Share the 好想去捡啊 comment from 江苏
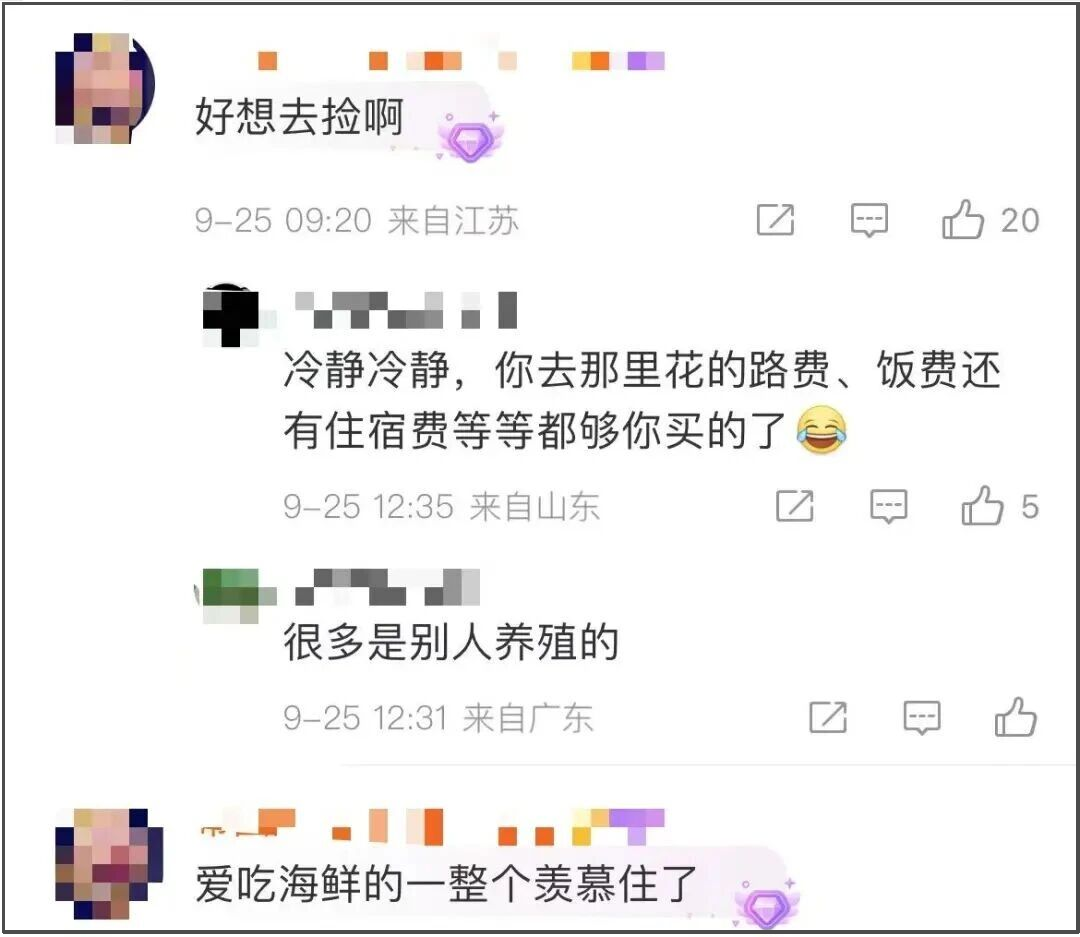The width and height of the screenshot is (1080, 937). [776, 220]
